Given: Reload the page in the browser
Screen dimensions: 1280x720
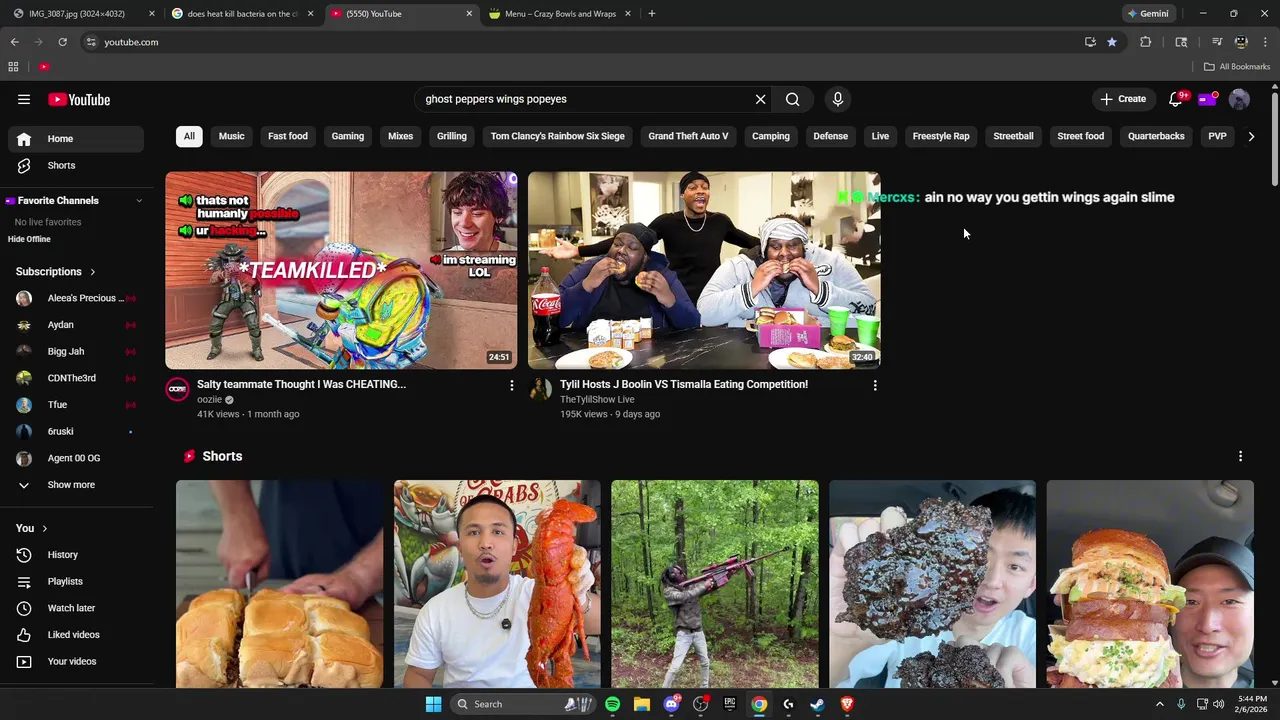Looking at the screenshot, I should (x=62, y=42).
